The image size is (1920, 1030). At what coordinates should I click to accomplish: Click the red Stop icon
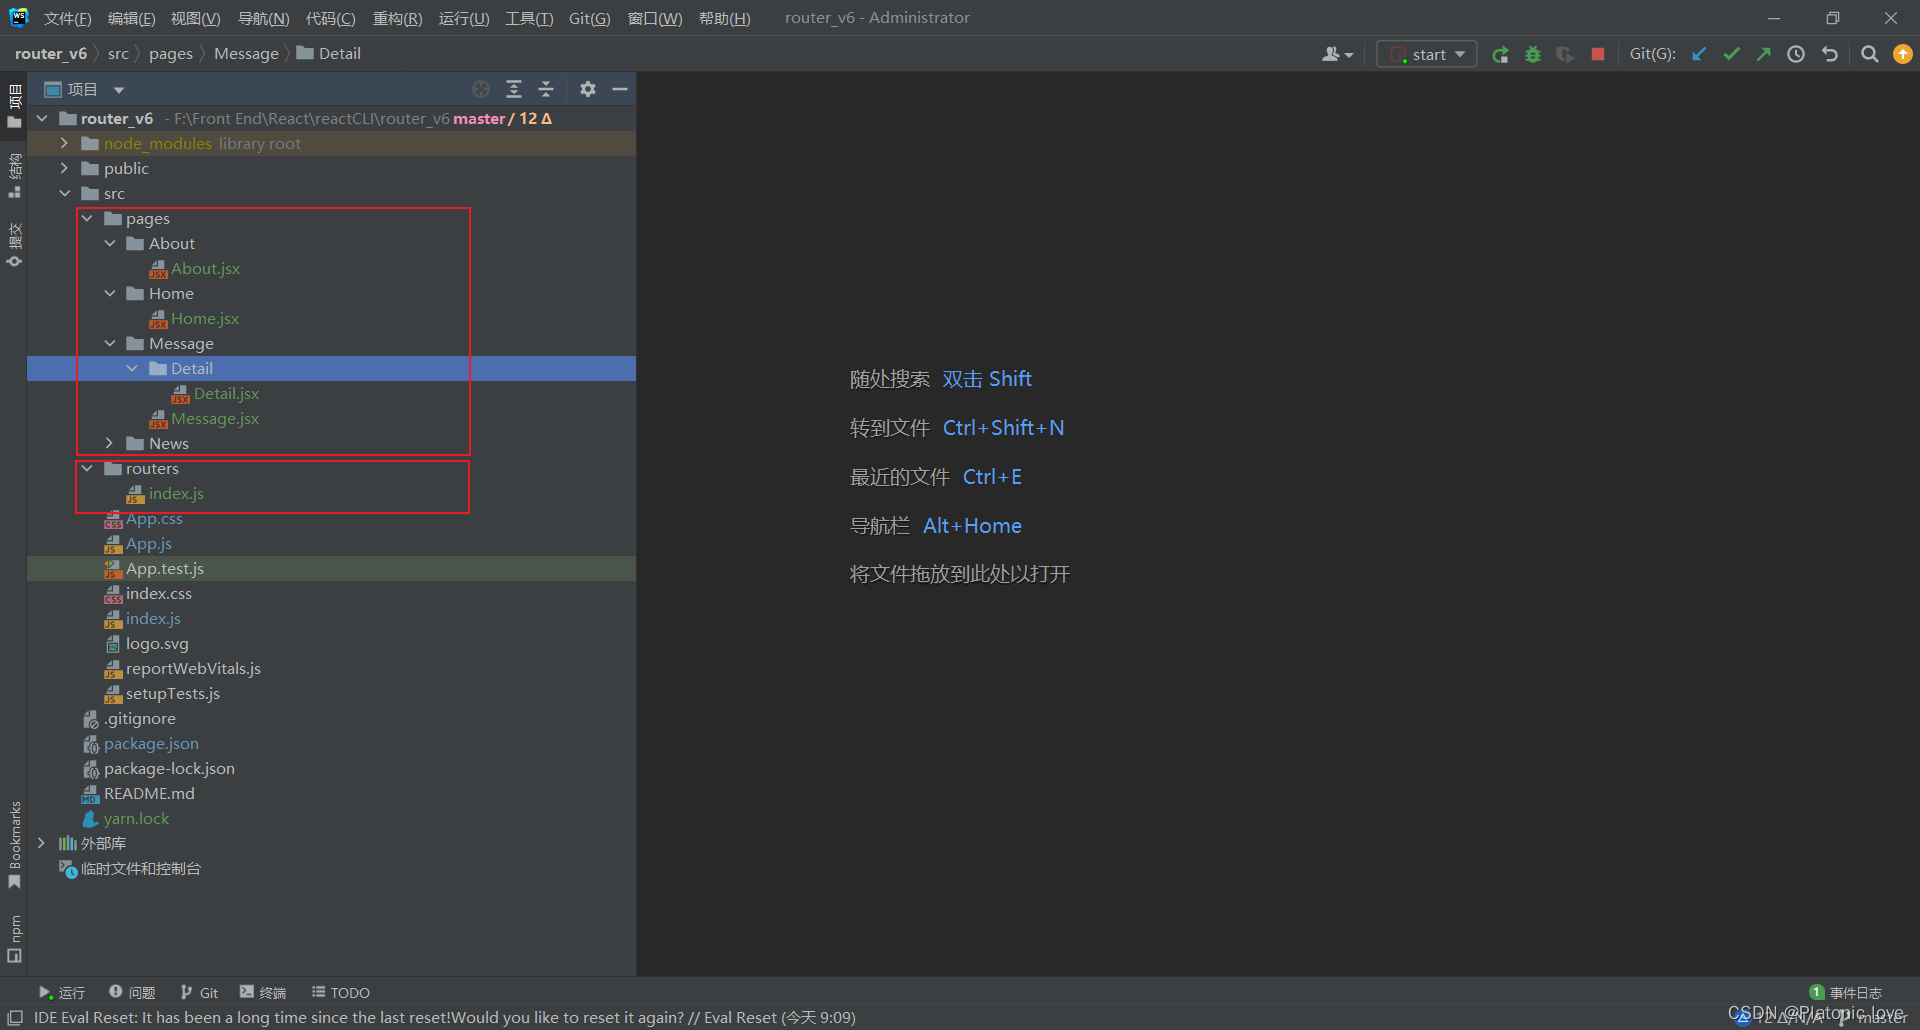tap(1598, 54)
